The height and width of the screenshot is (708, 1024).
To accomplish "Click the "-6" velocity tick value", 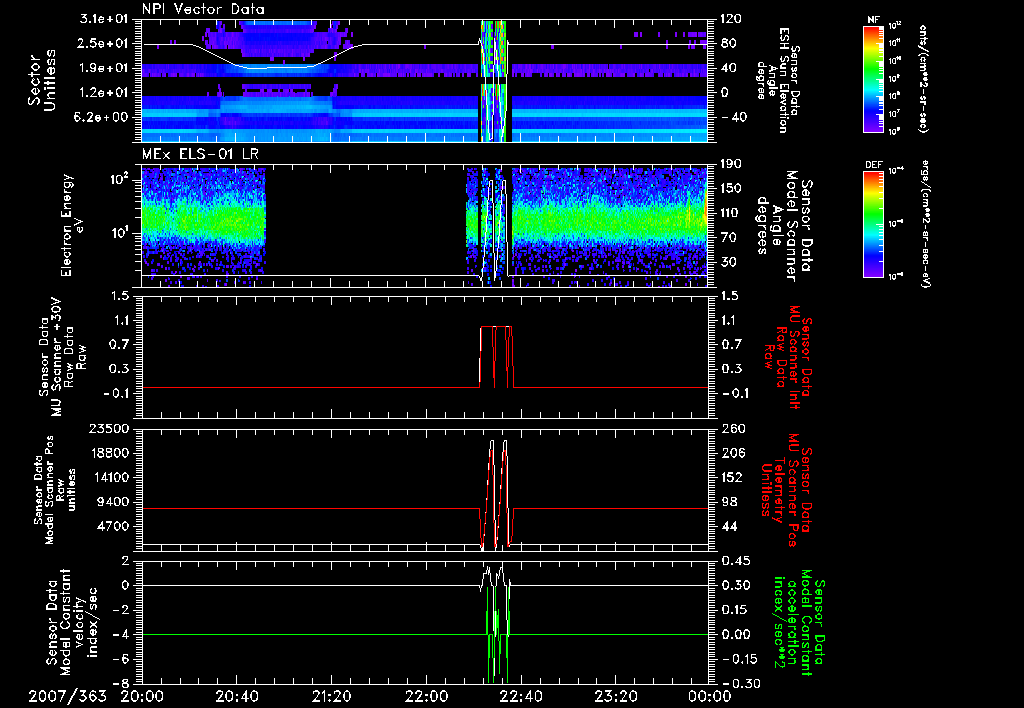I will 121,659.
